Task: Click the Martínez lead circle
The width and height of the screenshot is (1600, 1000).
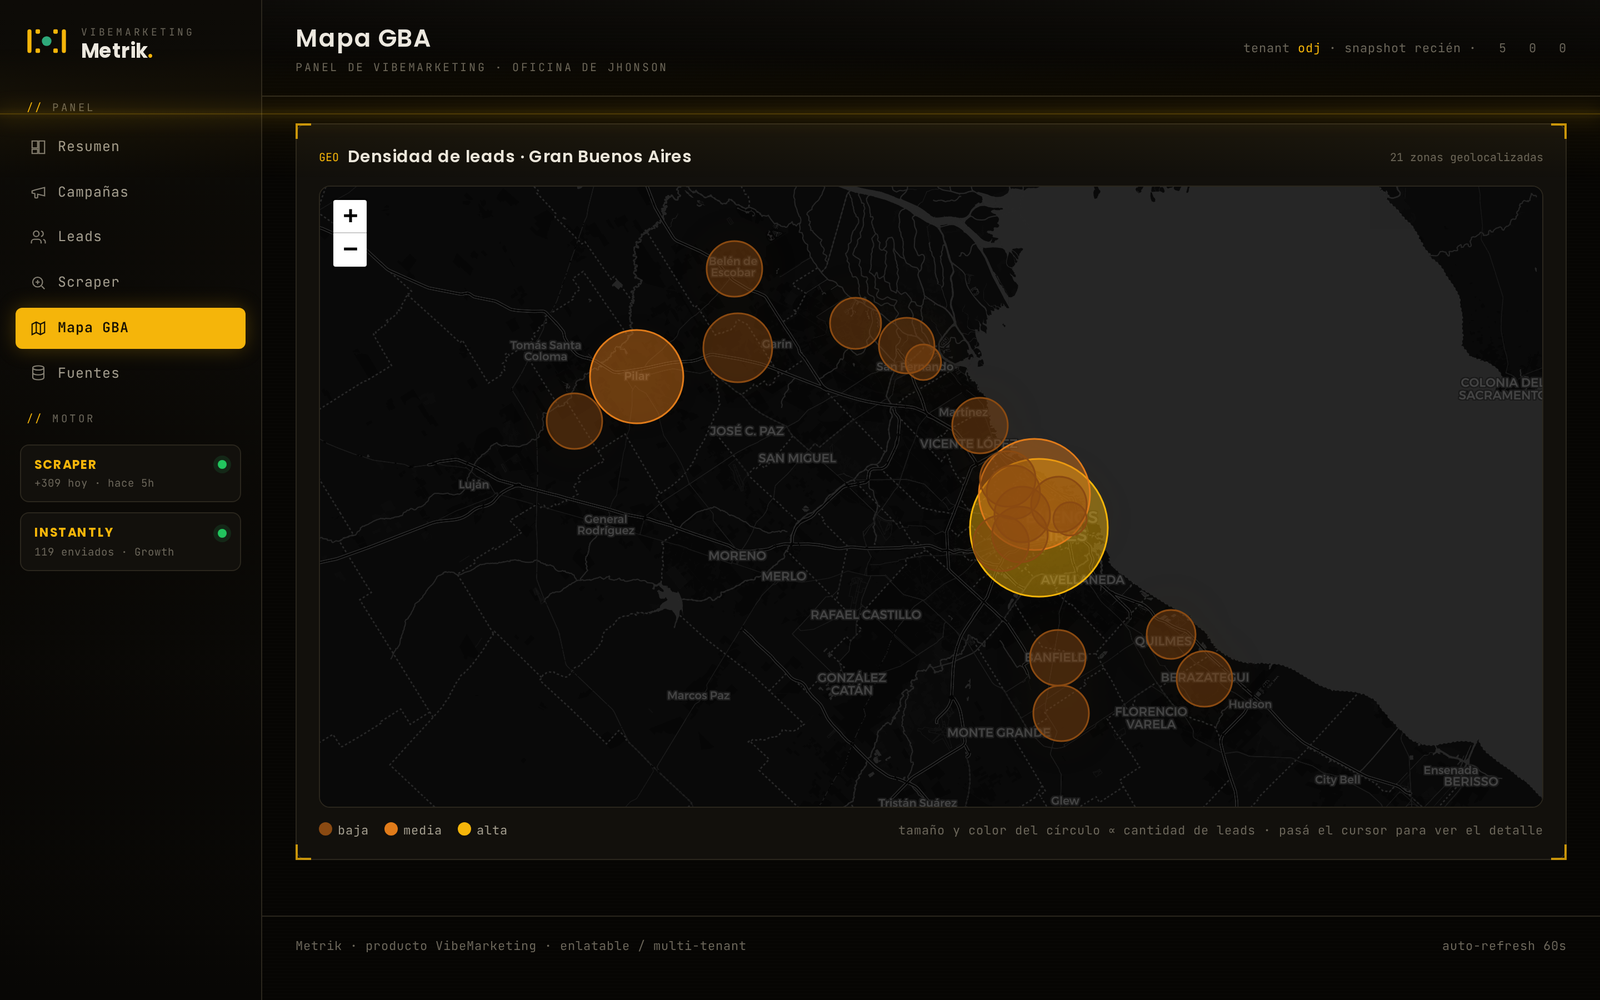Action: [x=979, y=425]
